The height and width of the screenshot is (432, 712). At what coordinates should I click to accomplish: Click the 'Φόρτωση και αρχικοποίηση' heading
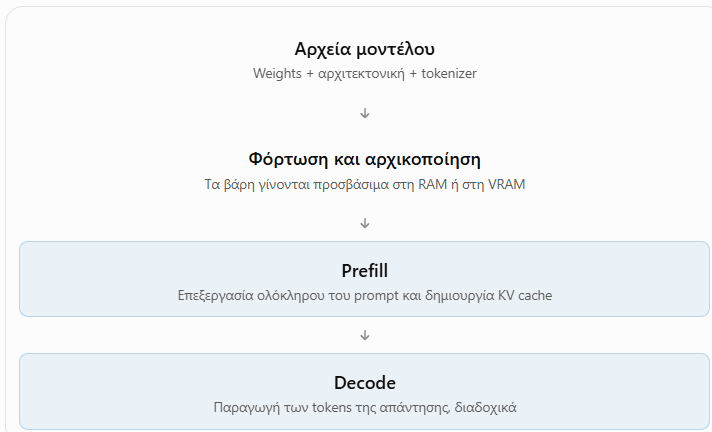pos(365,159)
